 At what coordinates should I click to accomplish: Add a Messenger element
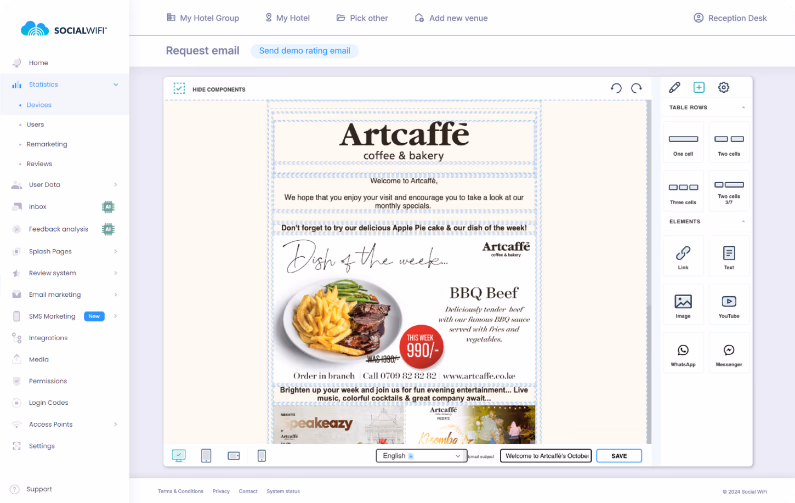click(x=729, y=353)
